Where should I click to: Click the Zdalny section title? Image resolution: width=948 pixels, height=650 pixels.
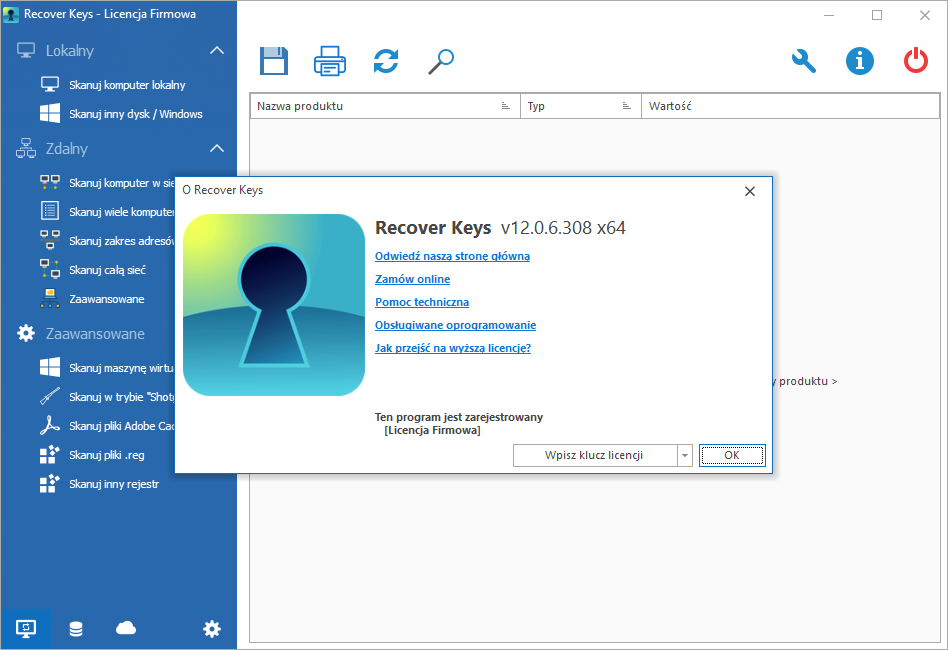(67, 149)
